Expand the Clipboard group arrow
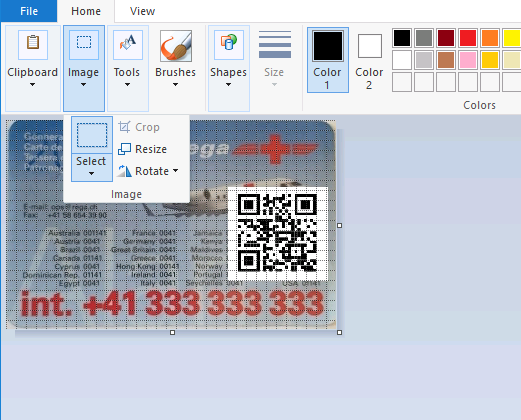The image size is (521, 420). point(32,85)
